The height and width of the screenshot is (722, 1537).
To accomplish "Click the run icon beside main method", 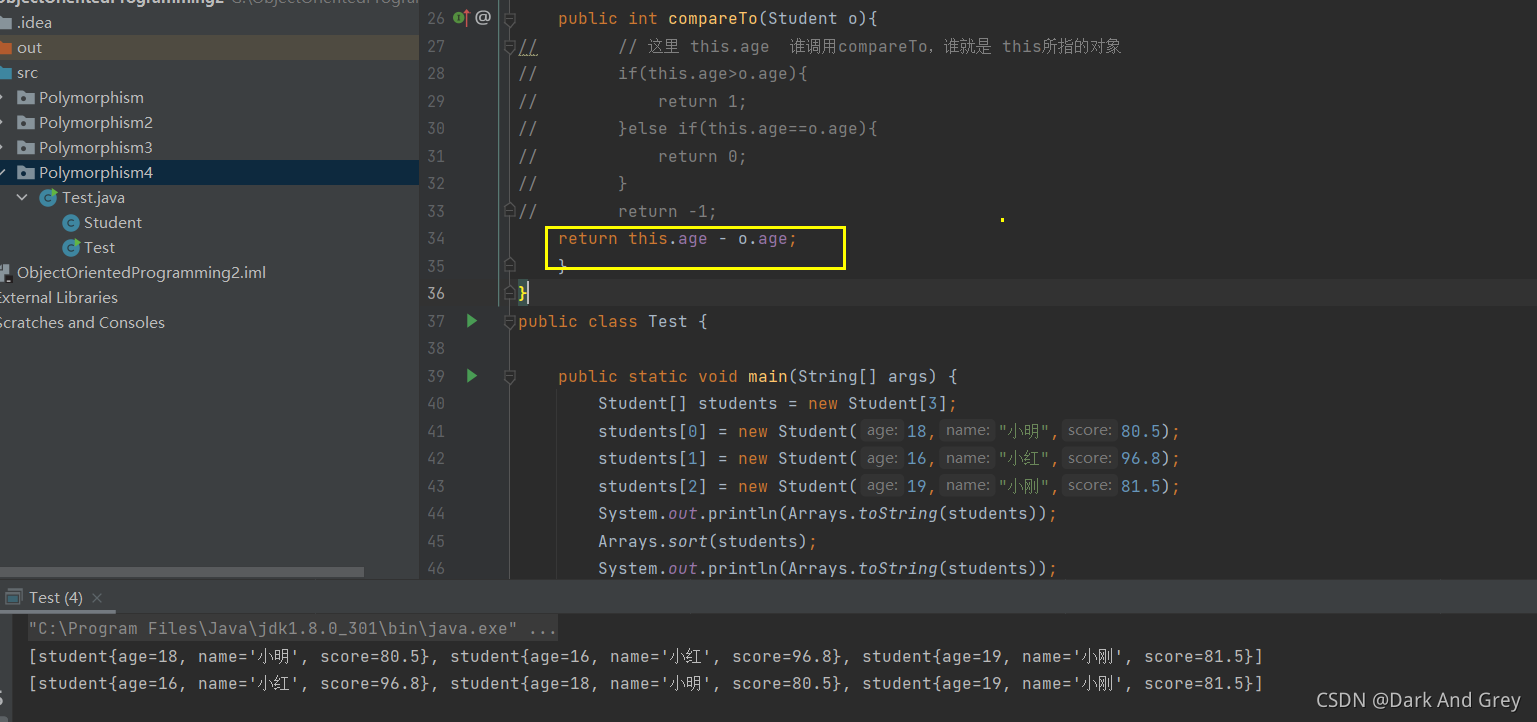I will click(472, 376).
